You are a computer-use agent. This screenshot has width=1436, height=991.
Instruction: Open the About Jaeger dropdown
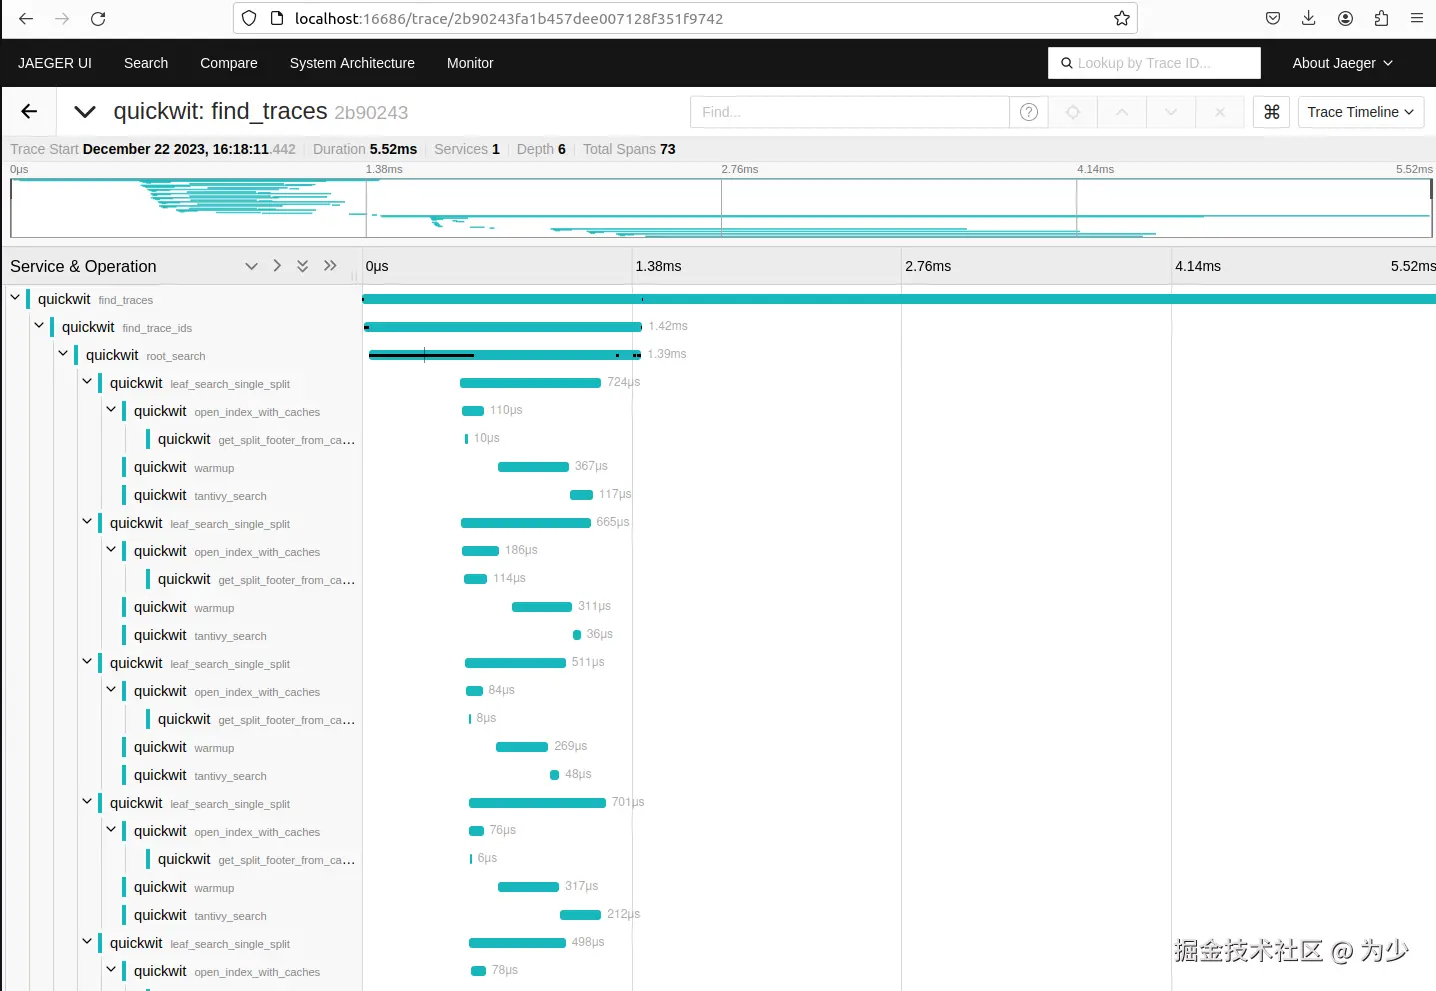point(1342,63)
